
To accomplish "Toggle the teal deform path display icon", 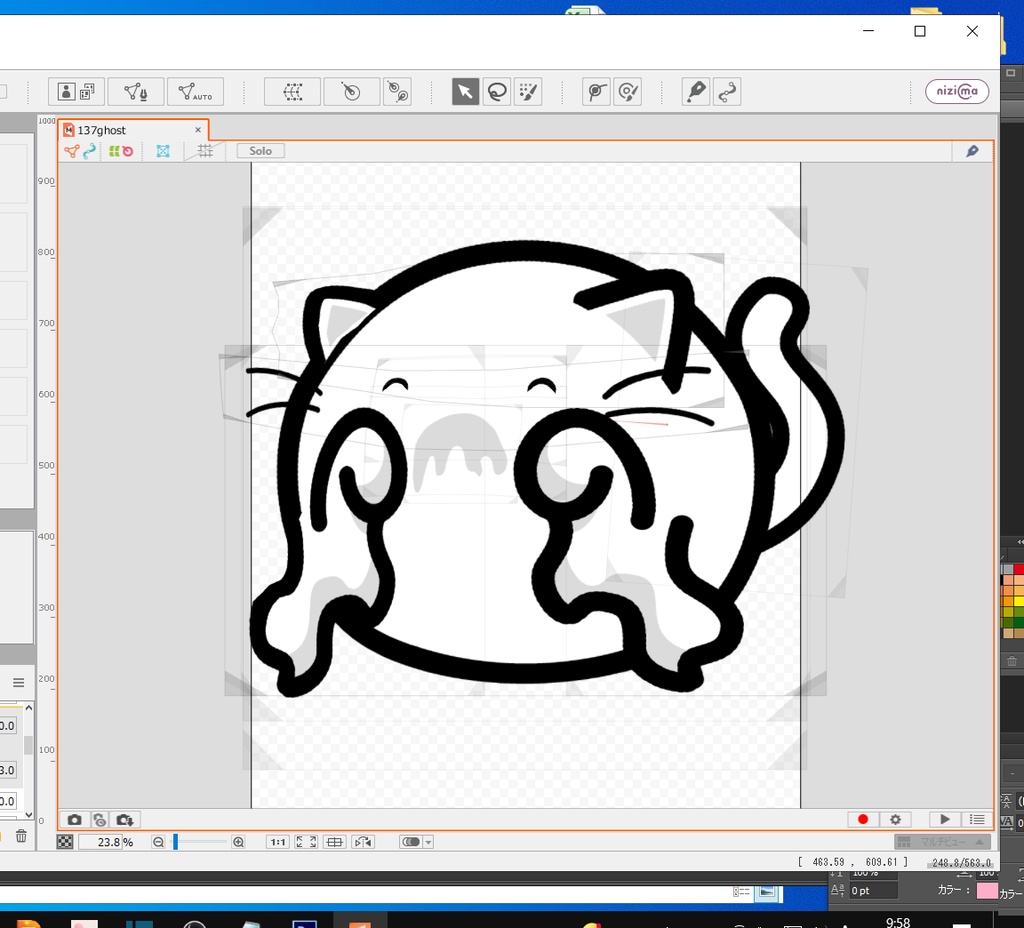I will [89, 152].
